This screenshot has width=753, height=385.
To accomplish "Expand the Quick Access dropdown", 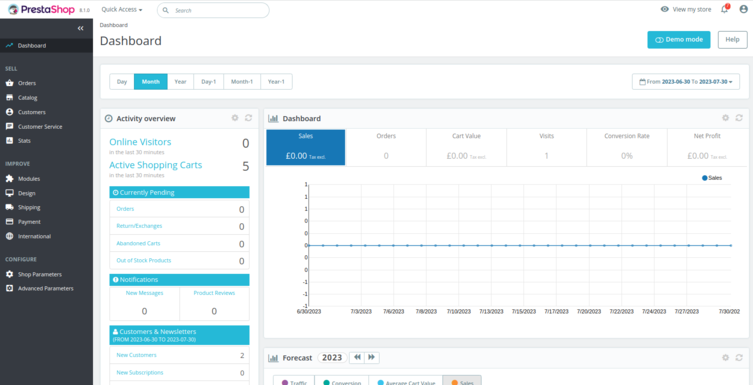I will [122, 10].
